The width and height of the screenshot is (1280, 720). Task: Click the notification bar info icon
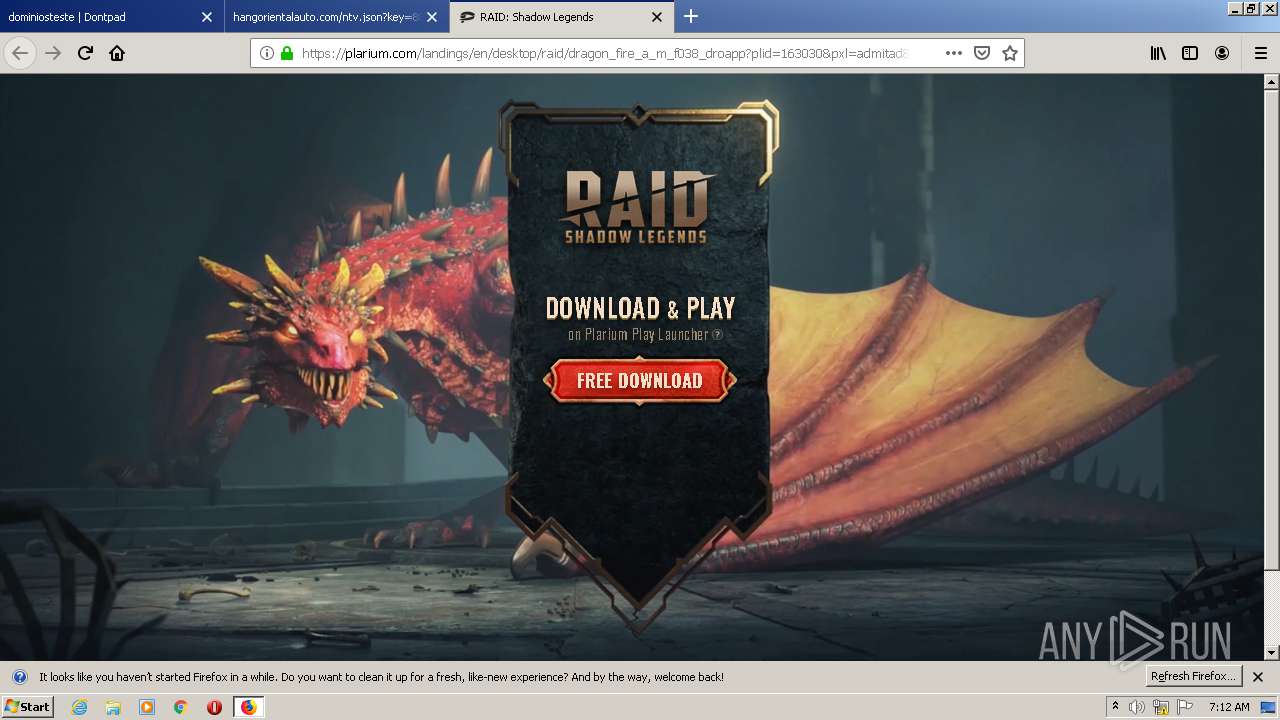coord(19,677)
